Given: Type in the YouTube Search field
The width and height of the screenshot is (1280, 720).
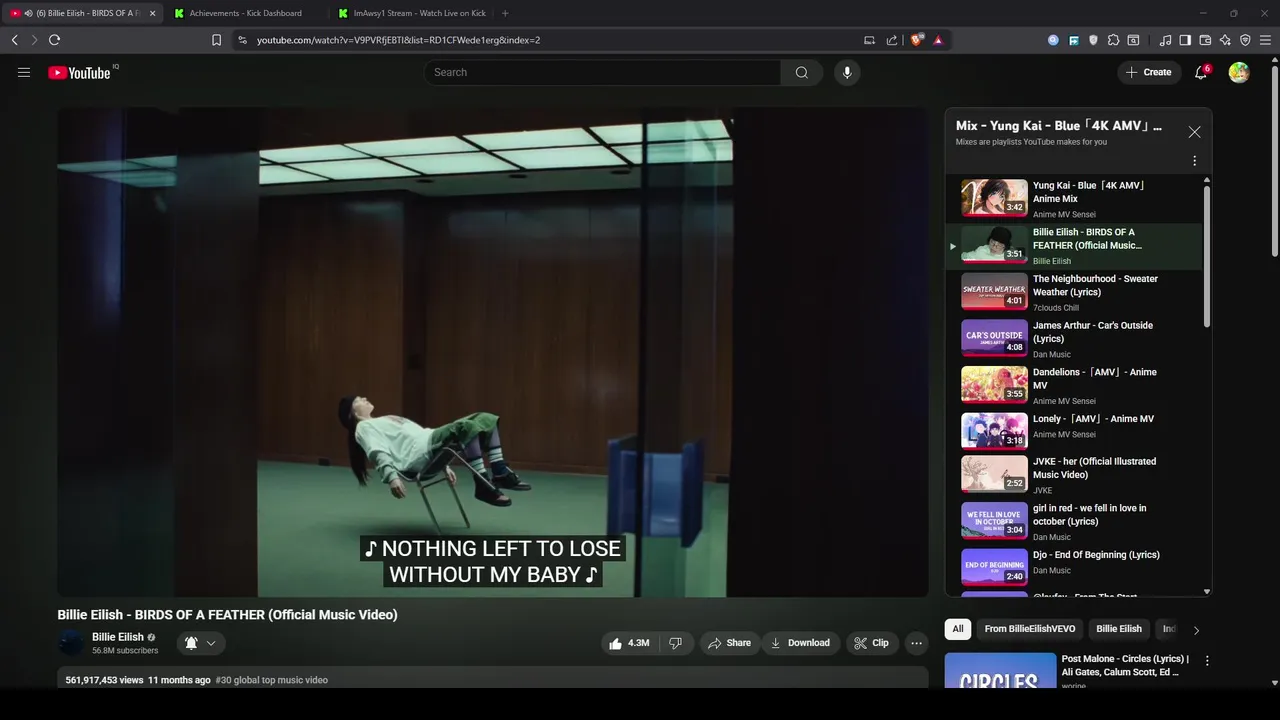Looking at the screenshot, I should 602,72.
